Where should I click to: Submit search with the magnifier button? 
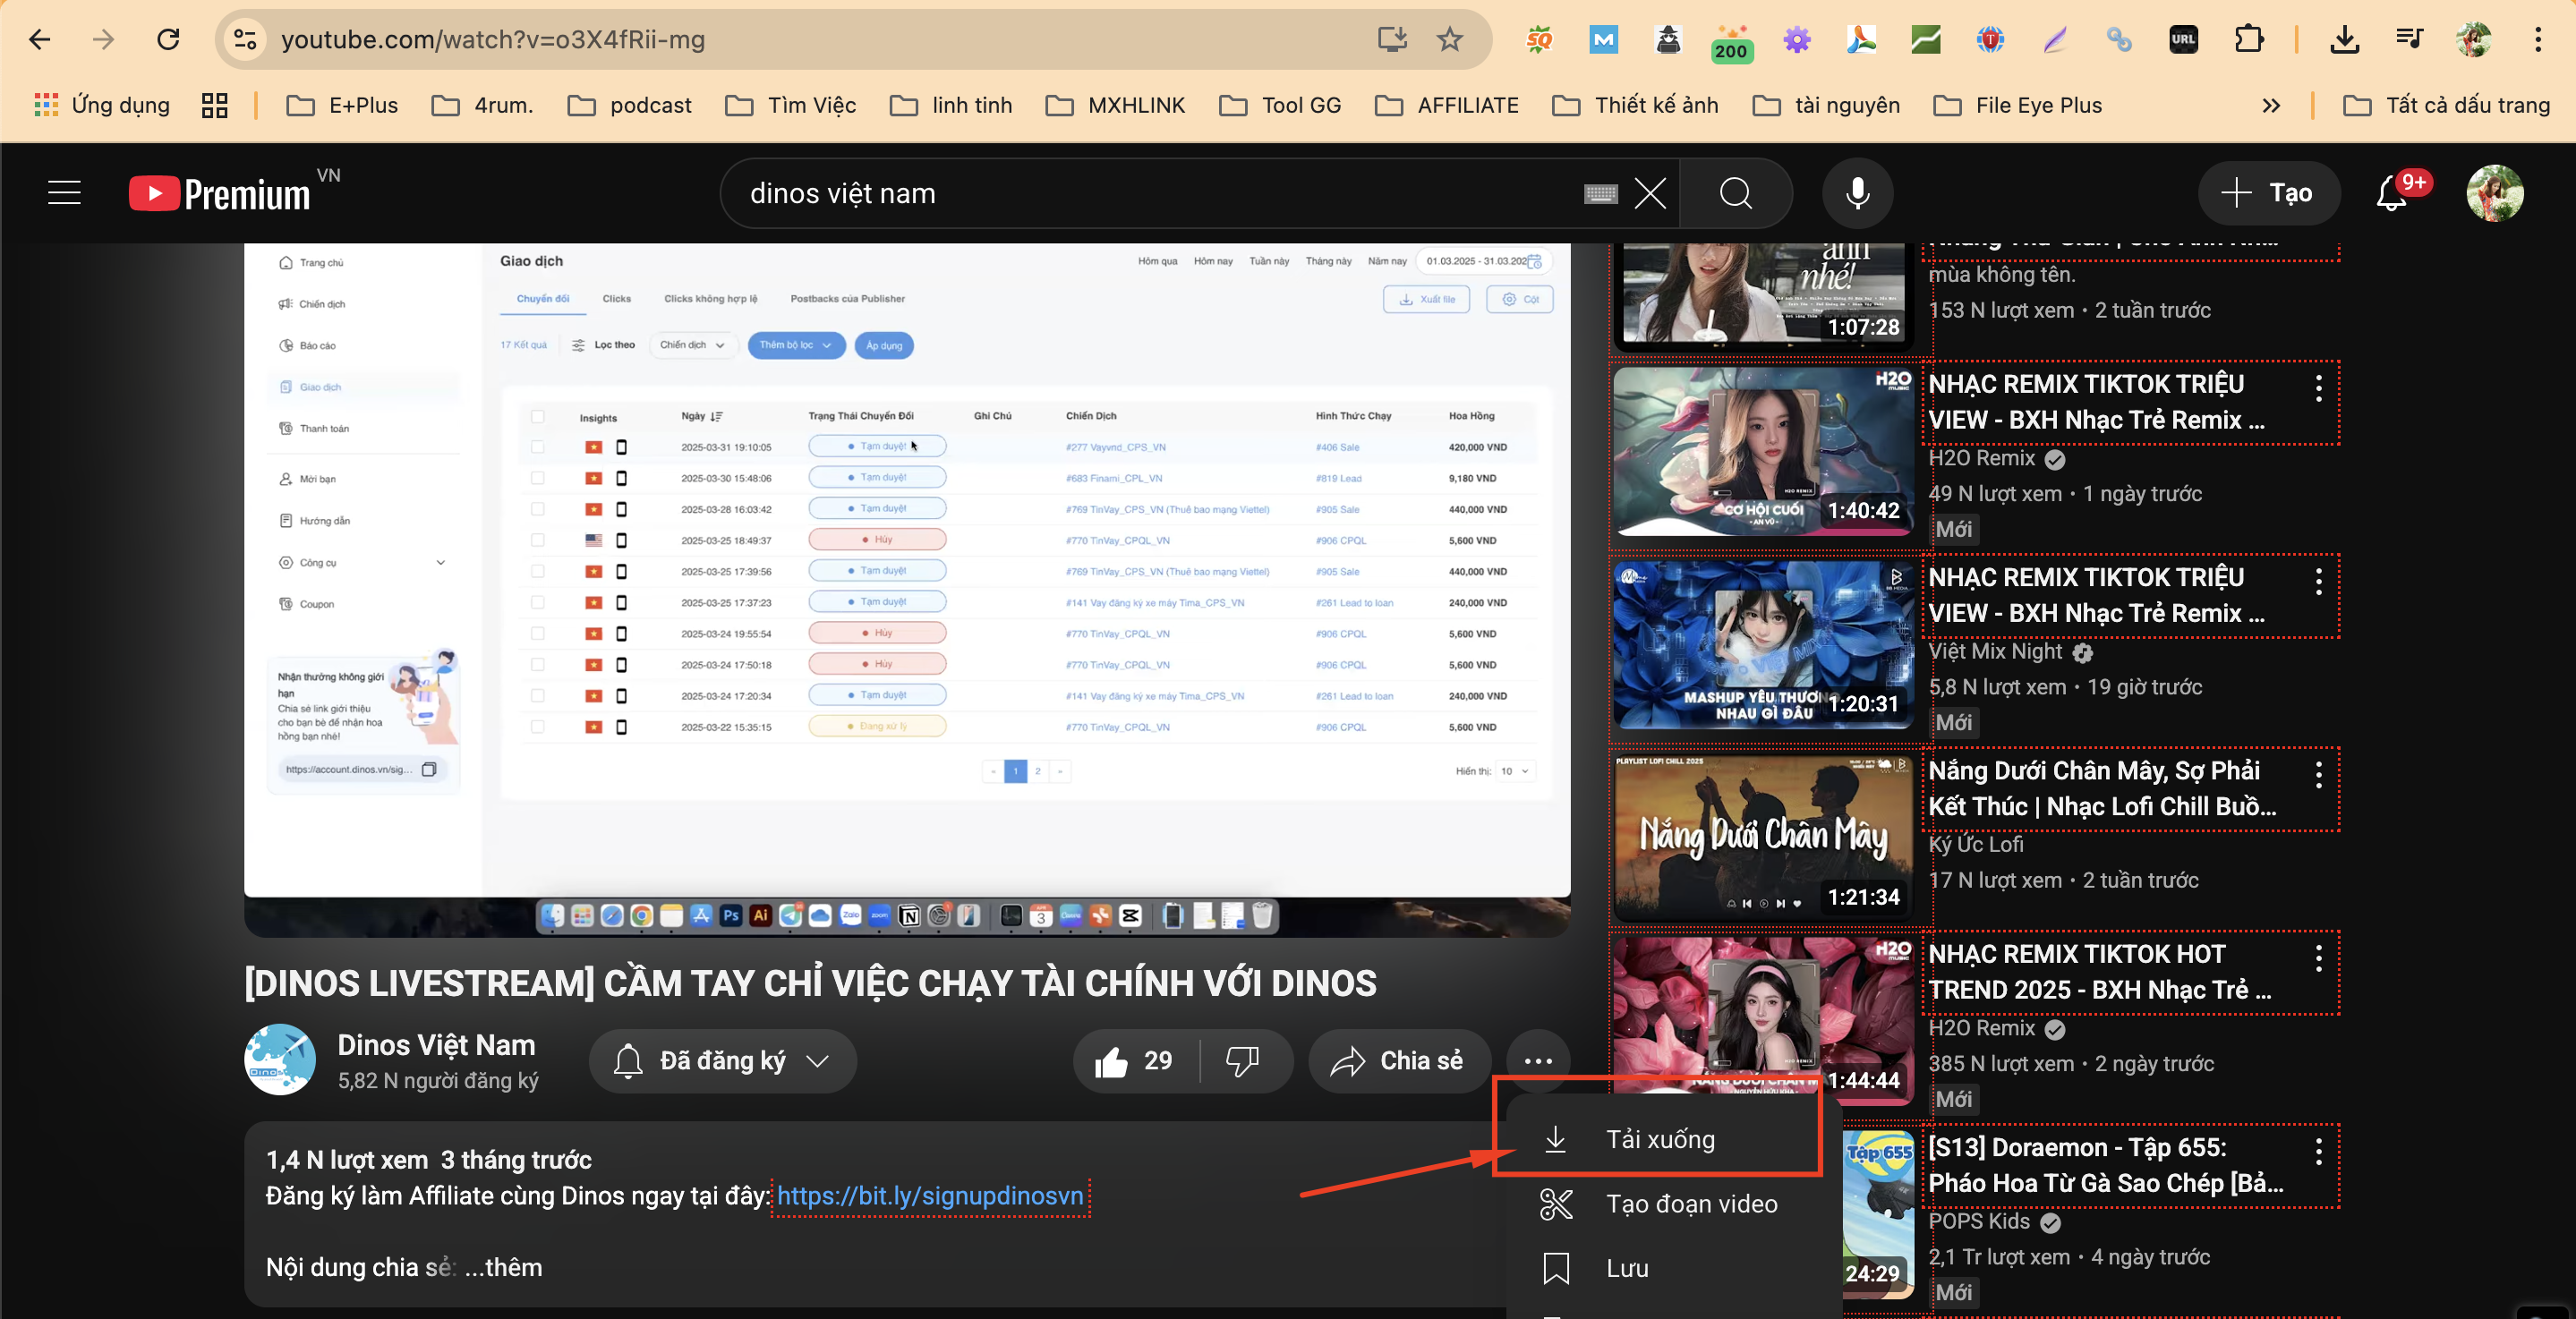click(1735, 193)
